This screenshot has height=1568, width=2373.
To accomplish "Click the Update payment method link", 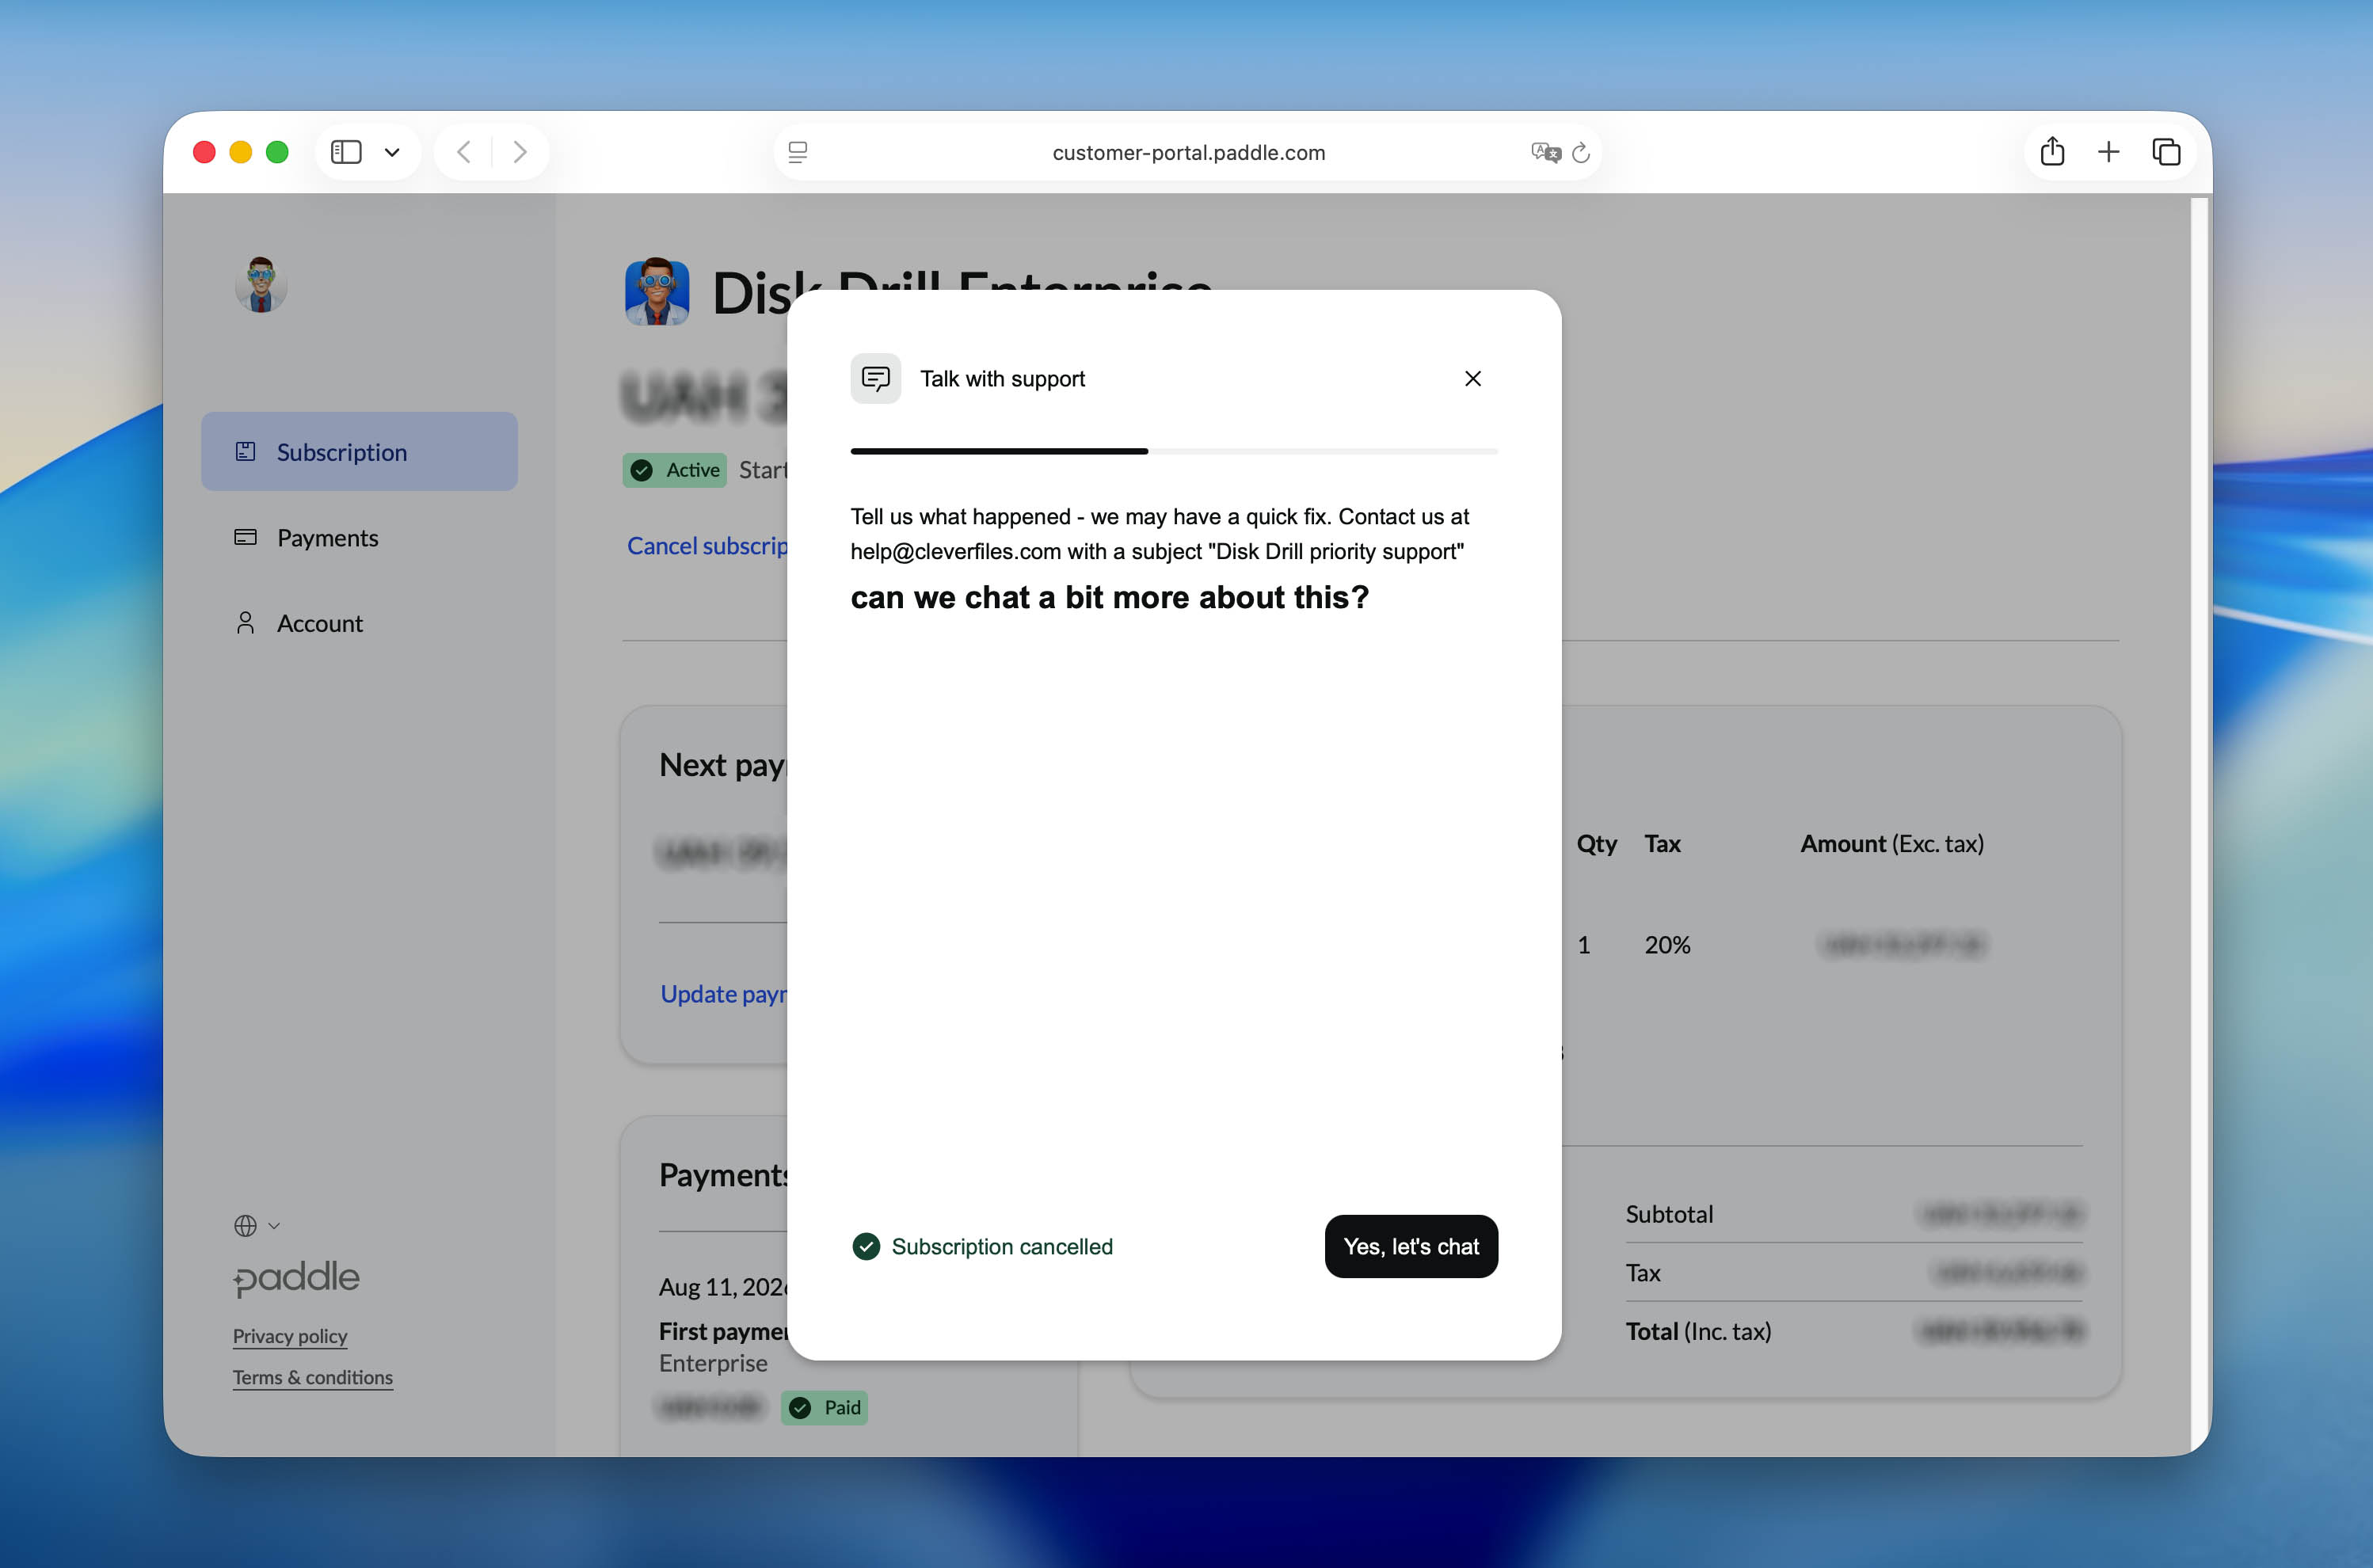I will (x=724, y=994).
